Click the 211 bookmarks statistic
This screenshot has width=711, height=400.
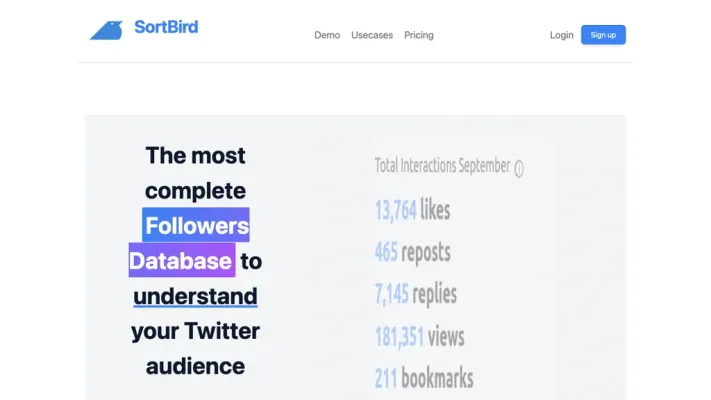coord(424,378)
